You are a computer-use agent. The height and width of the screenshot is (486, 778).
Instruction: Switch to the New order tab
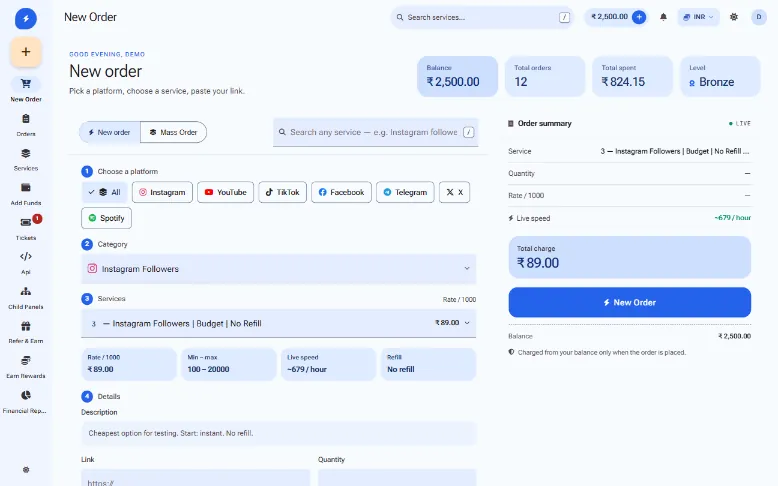[110, 133]
